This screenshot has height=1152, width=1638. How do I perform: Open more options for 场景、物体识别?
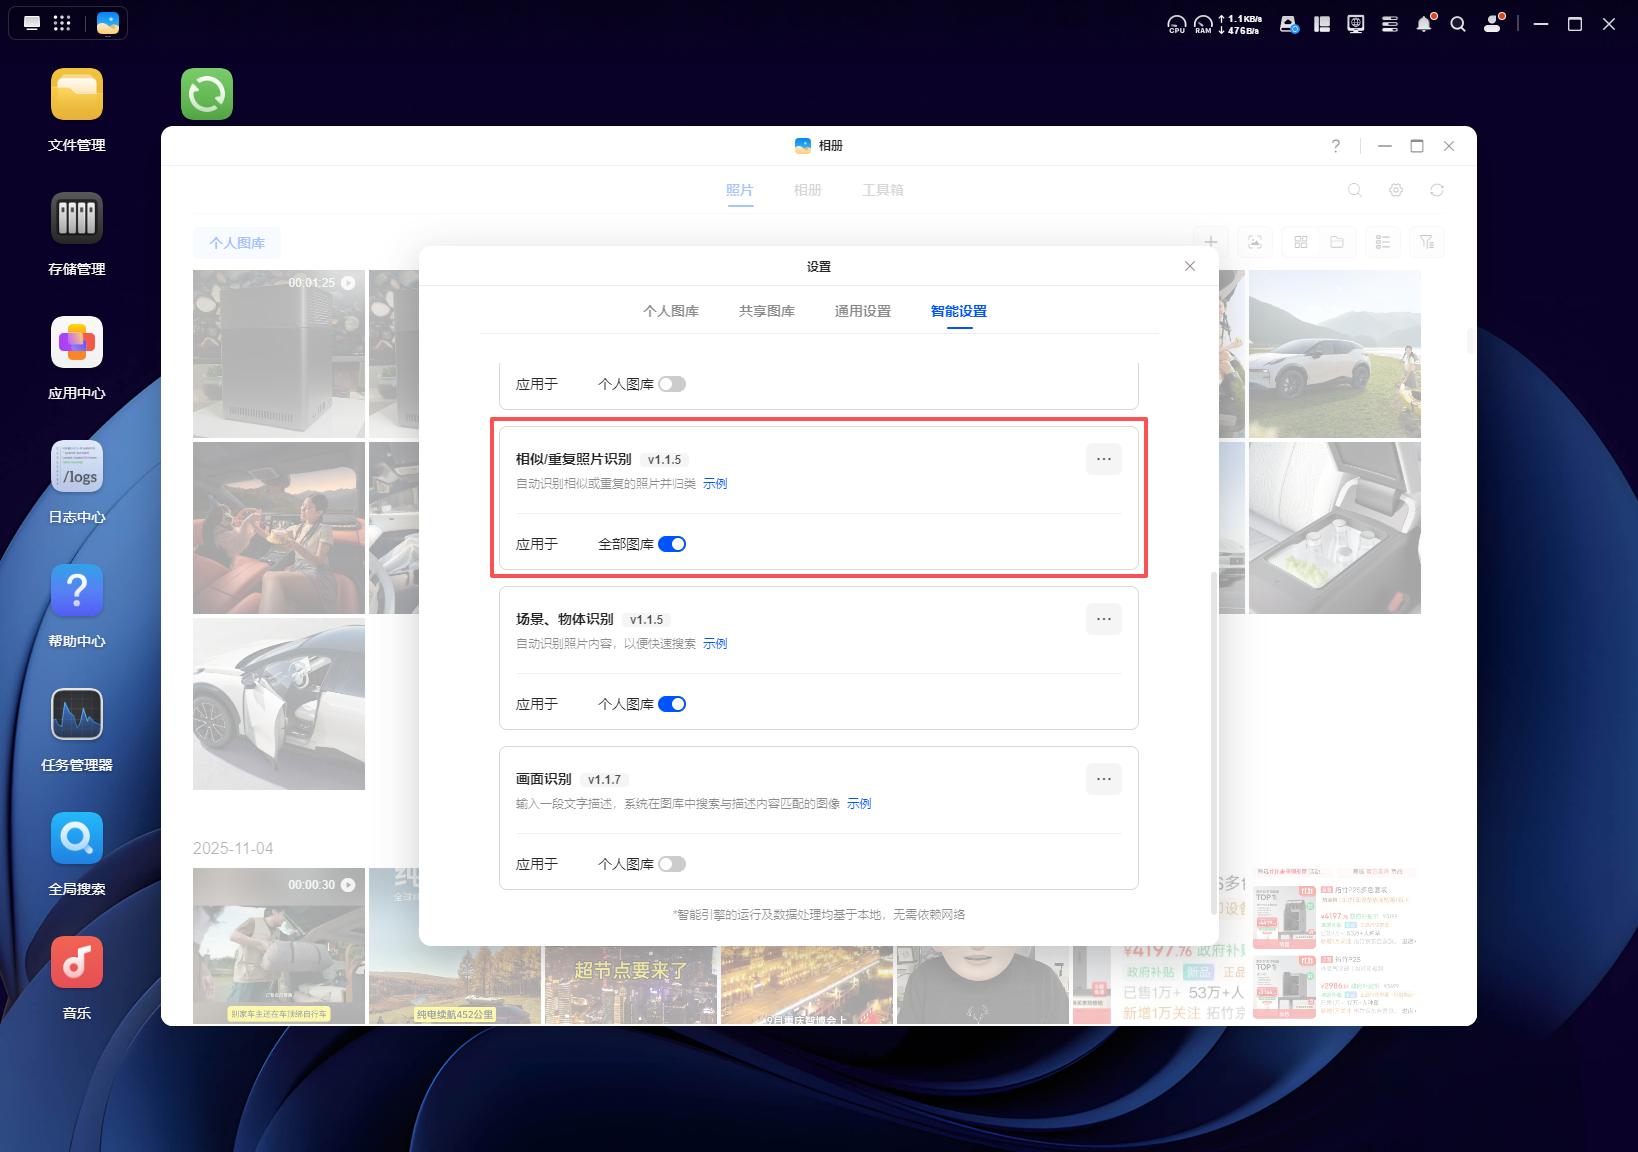pyautogui.click(x=1104, y=619)
